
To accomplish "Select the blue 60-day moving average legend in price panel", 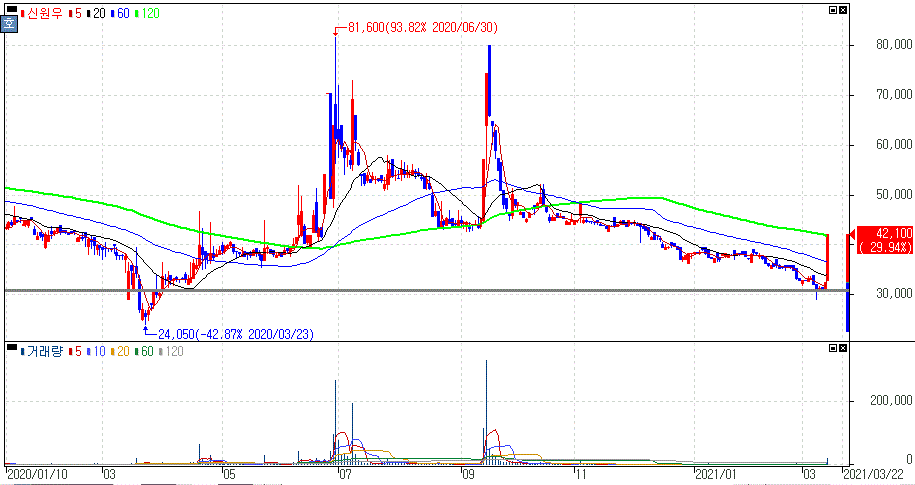I will (119, 13).
